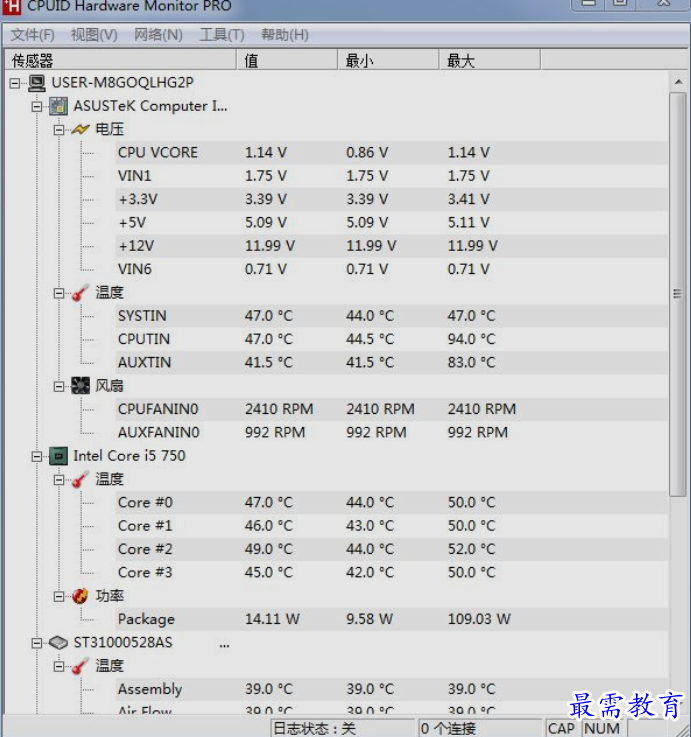Click the 传感器 column header

pos(119,60)
